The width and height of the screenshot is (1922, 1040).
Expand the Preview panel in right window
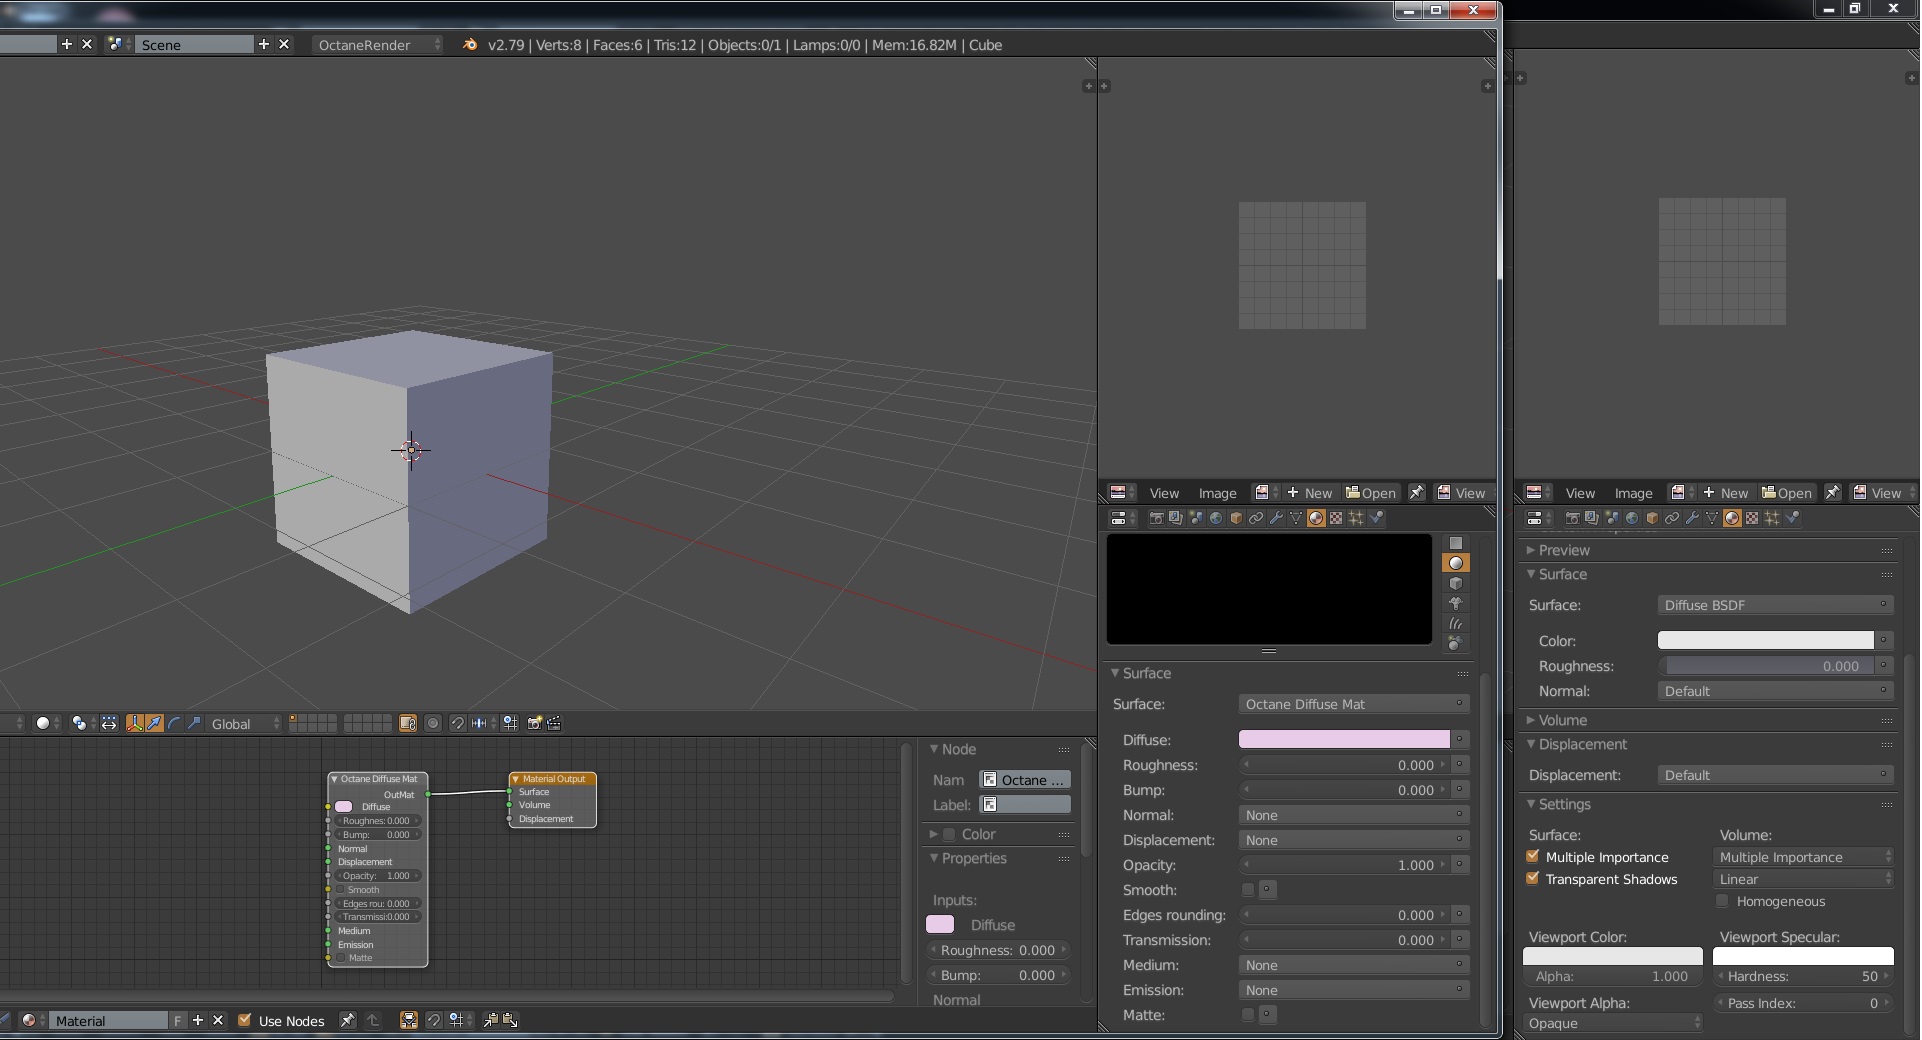pyautogui.click(x=1563, y=550)
